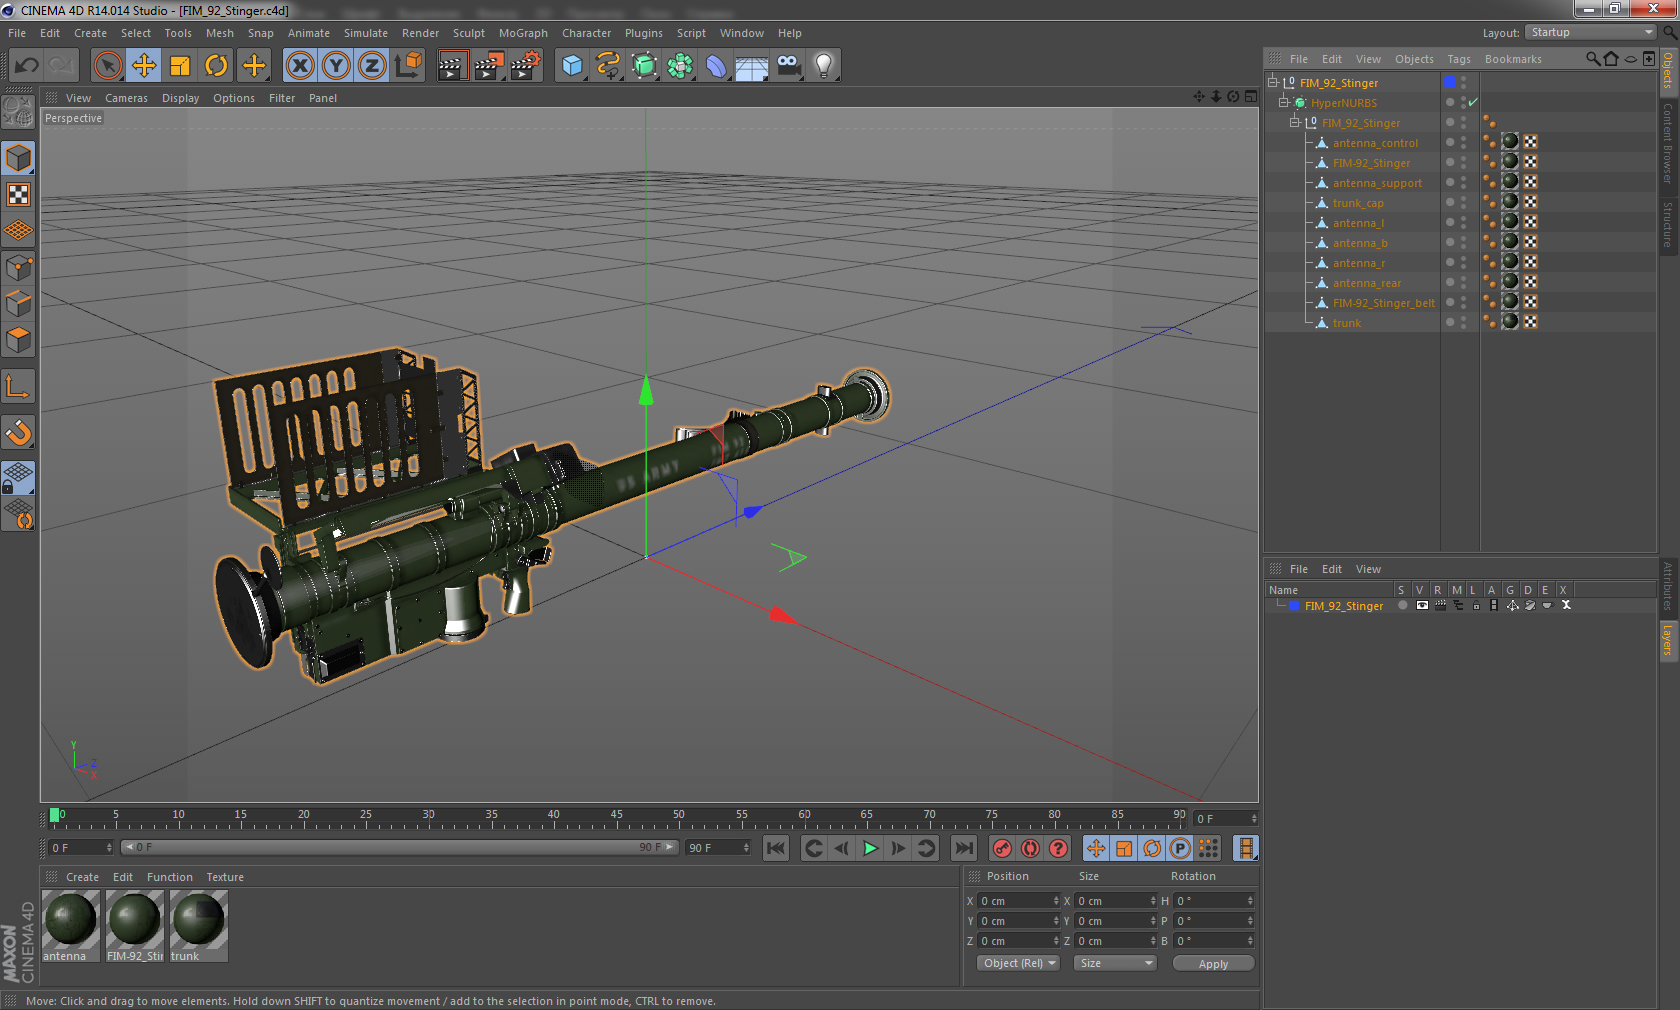Open the spline tools icon
The image size is (1680, 1010).
coord(608,66)
